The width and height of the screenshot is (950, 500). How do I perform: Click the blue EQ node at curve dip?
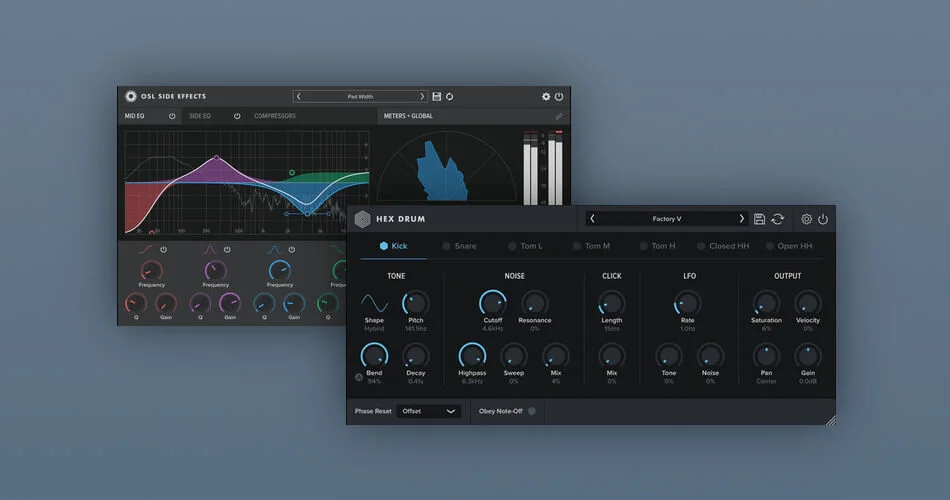(308, 213)
